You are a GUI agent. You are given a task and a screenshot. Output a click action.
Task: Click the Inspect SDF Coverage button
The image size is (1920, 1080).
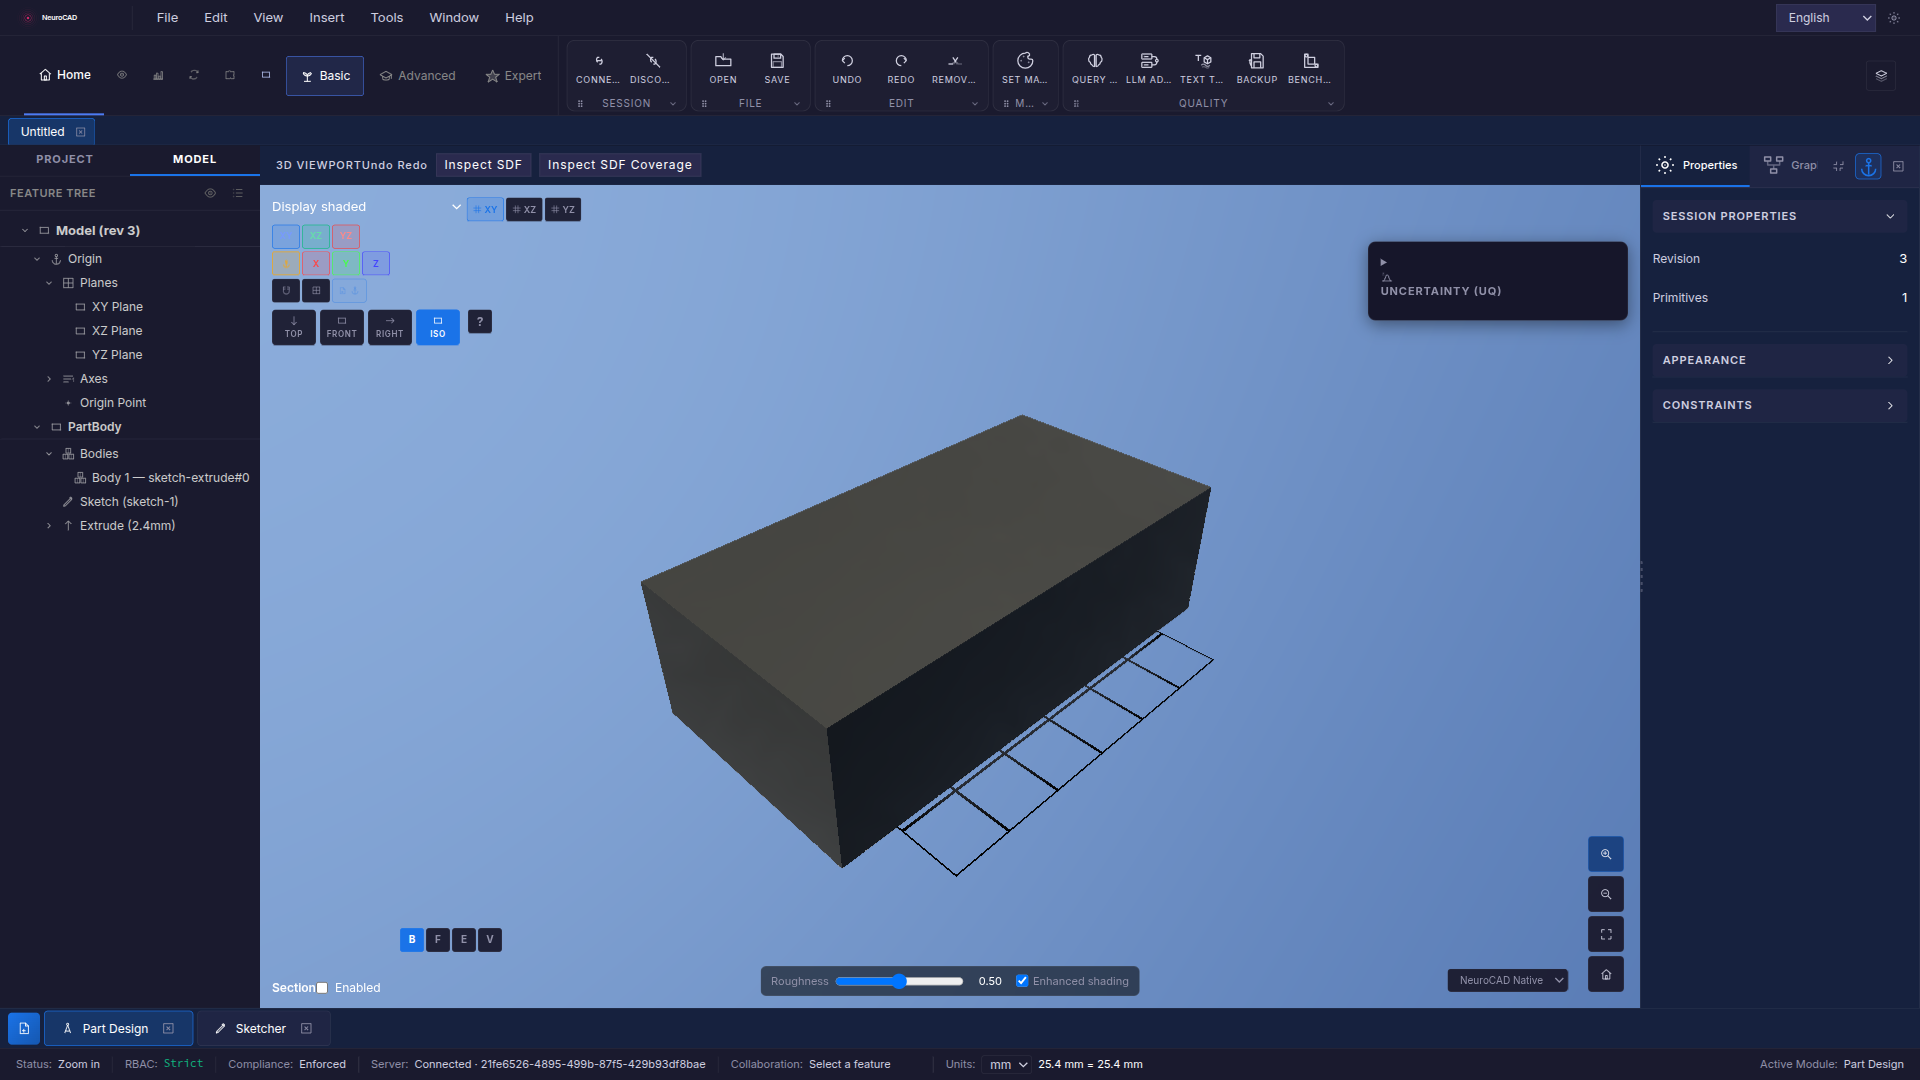pos(620,165)
